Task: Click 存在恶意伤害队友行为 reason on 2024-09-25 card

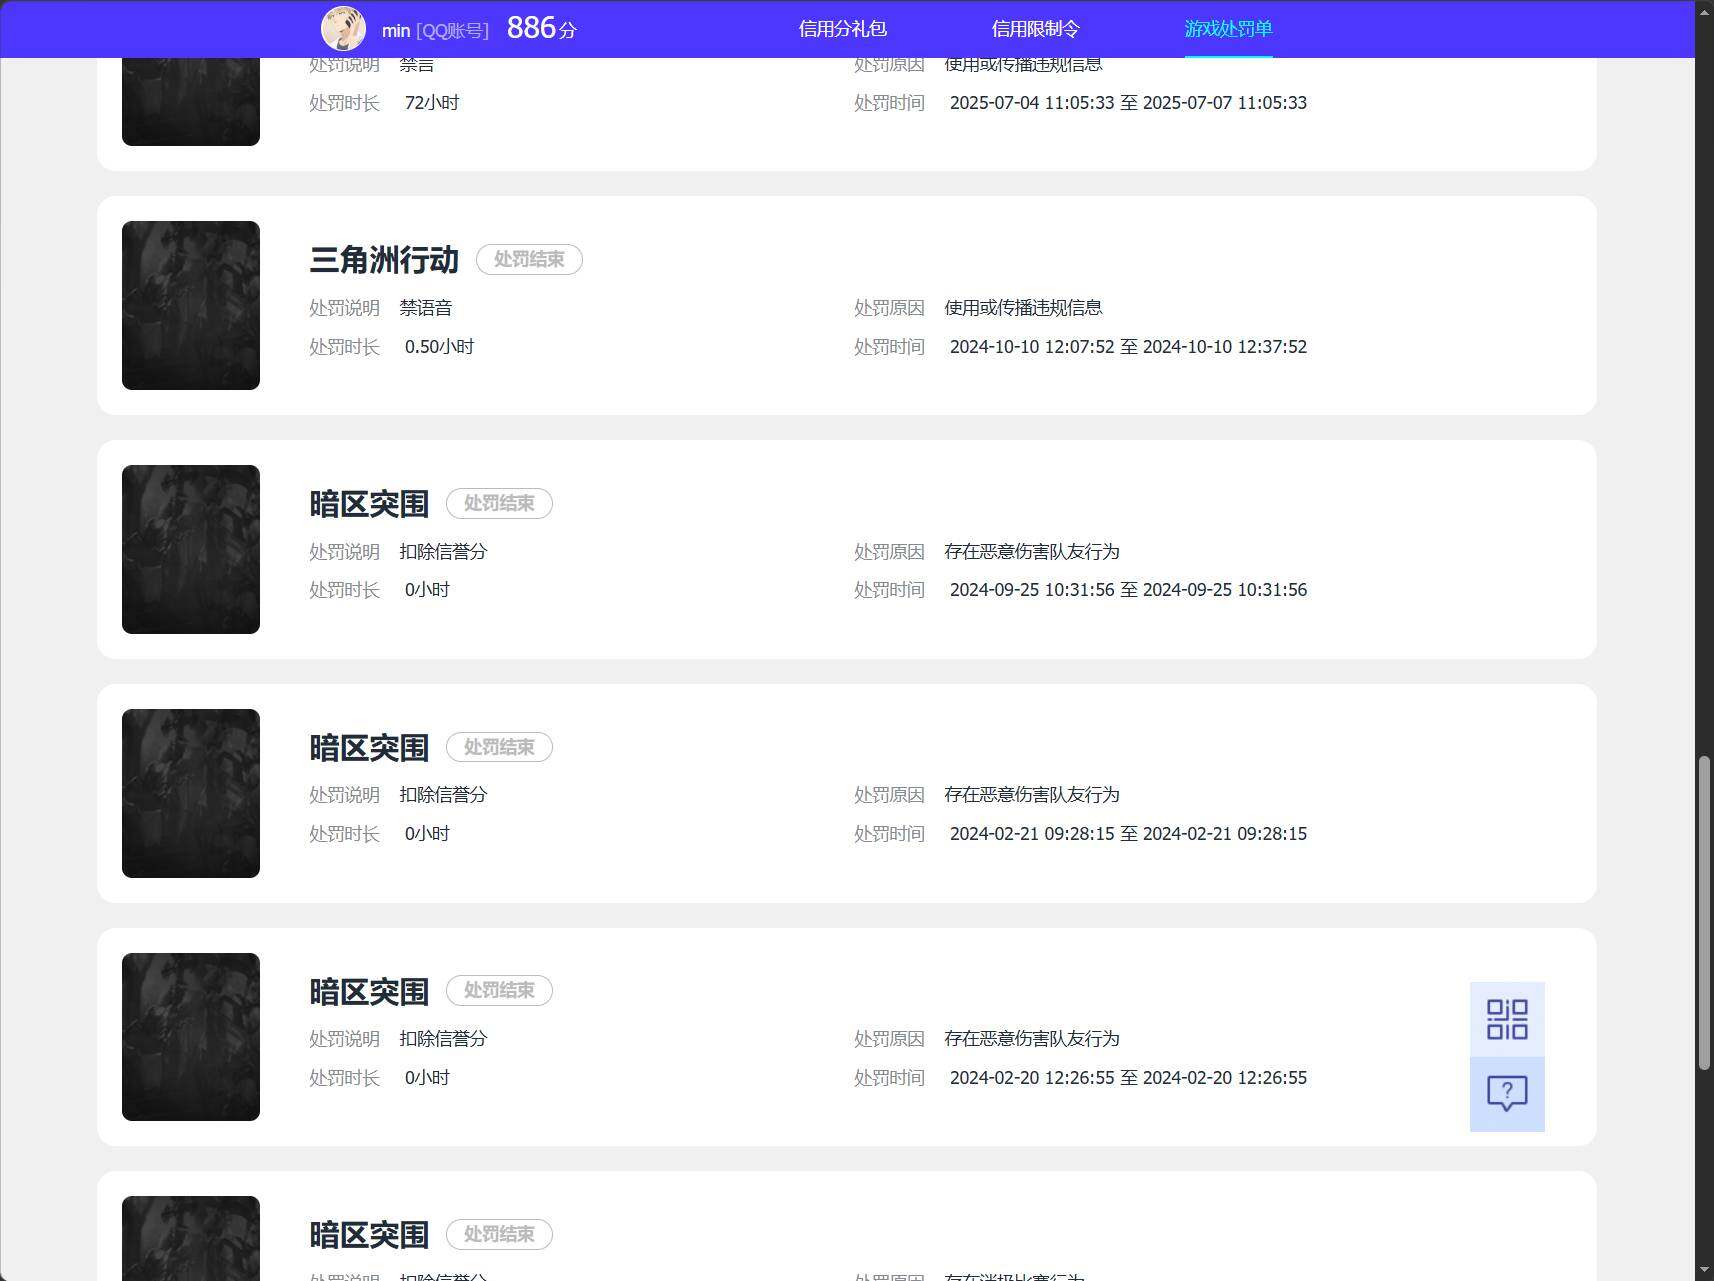Action: coord(1032,552)
